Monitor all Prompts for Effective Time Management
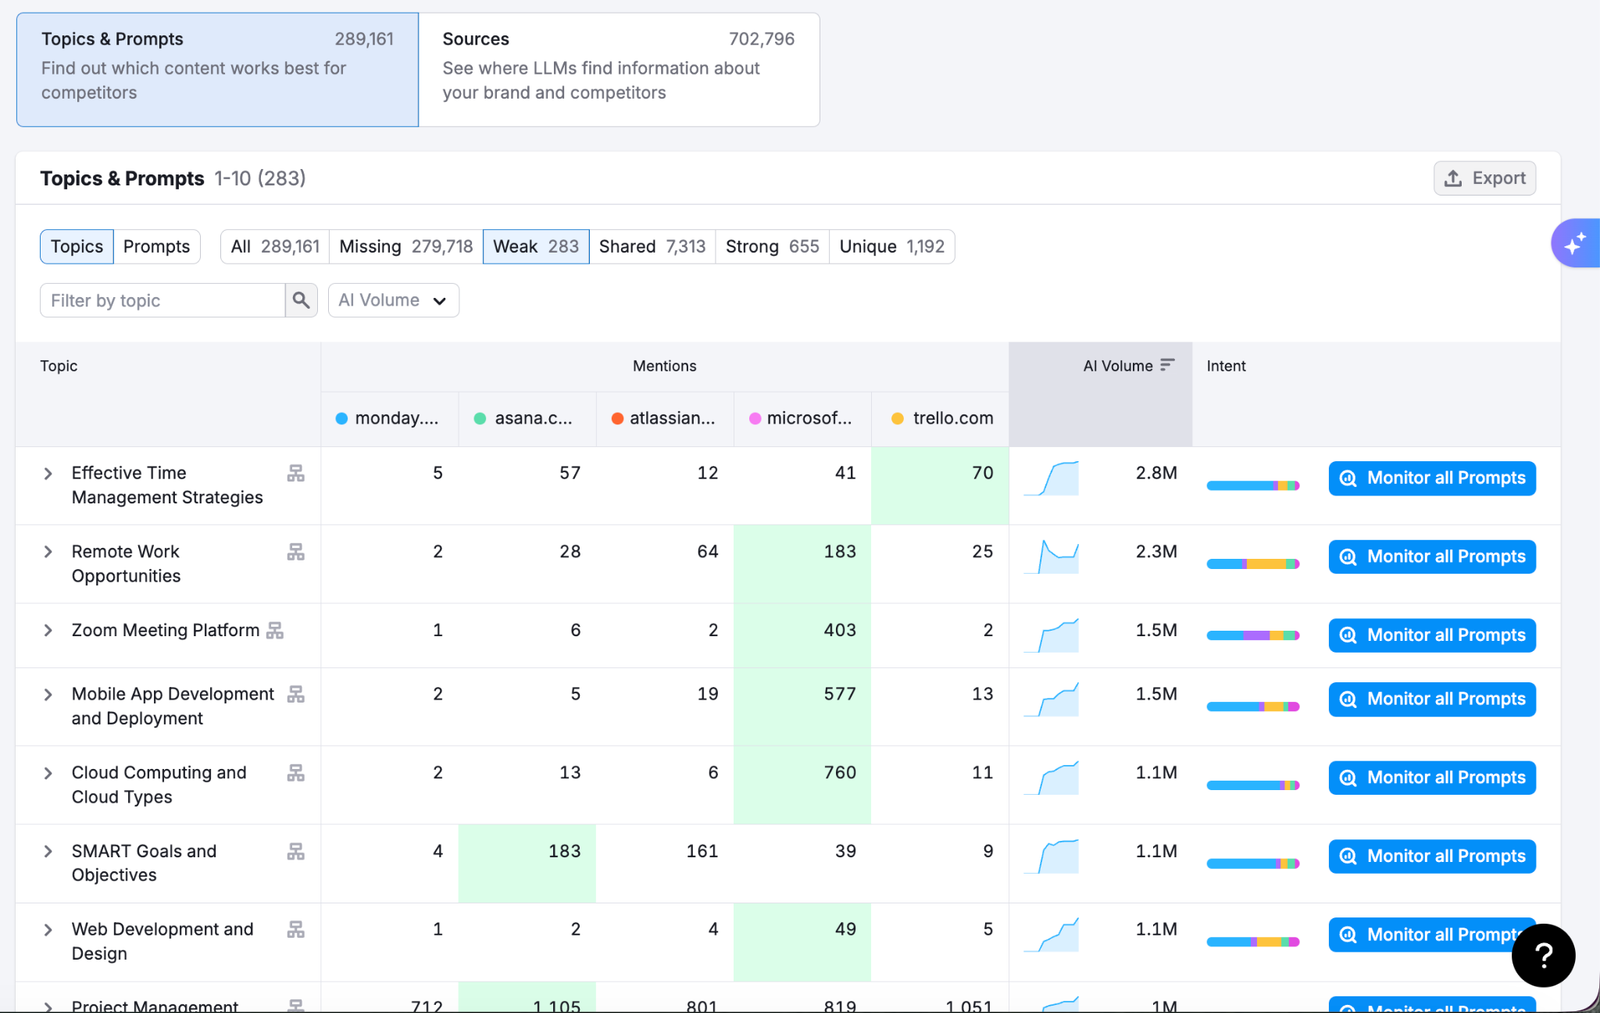Screen dimensions: 1600x1013 (1432, 478)
